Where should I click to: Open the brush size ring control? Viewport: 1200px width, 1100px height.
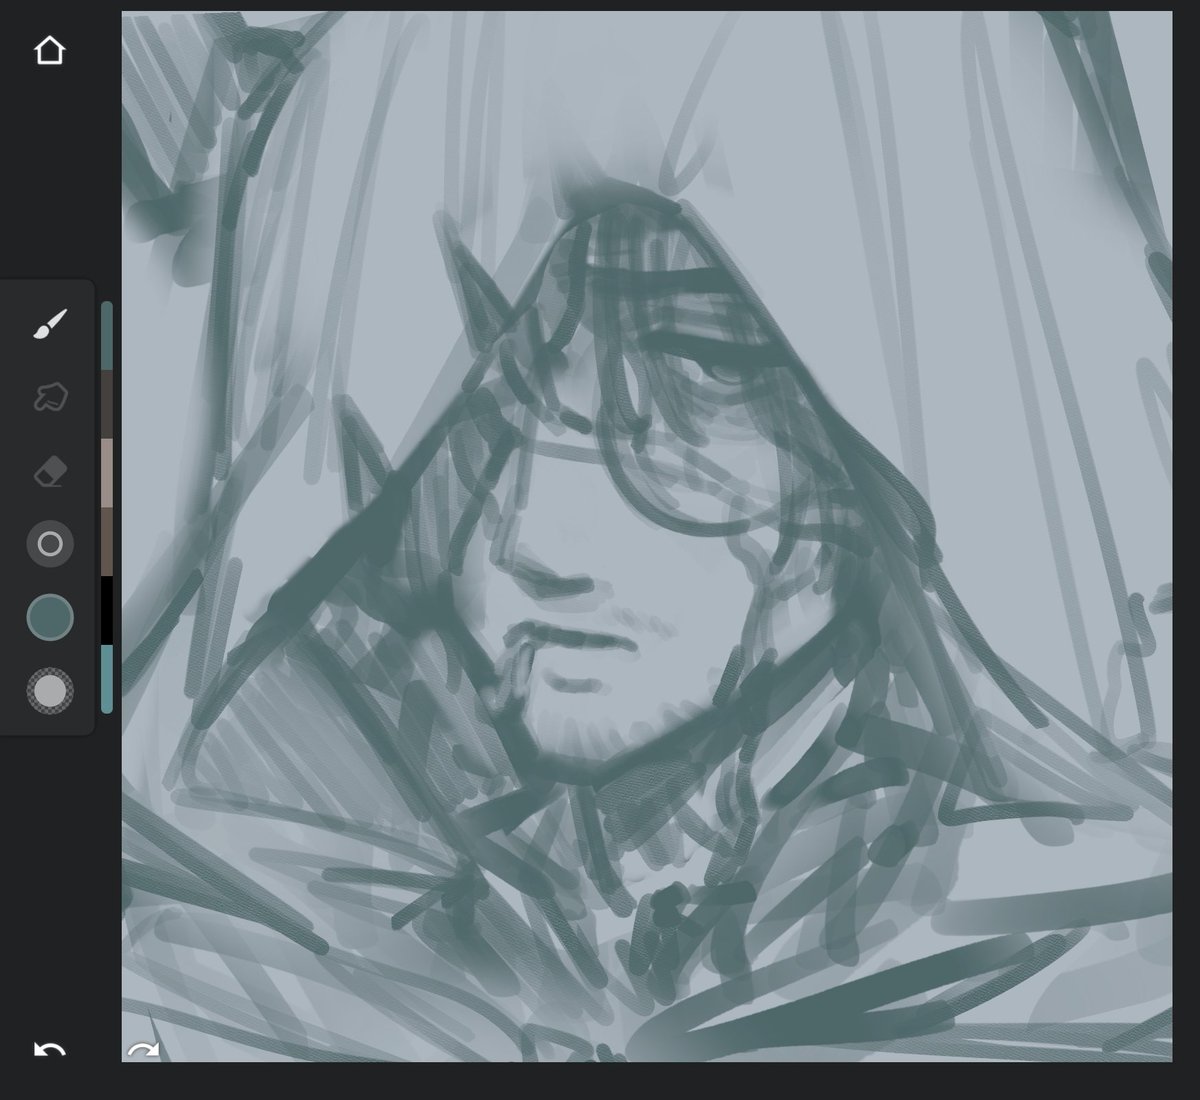[50, 544]
